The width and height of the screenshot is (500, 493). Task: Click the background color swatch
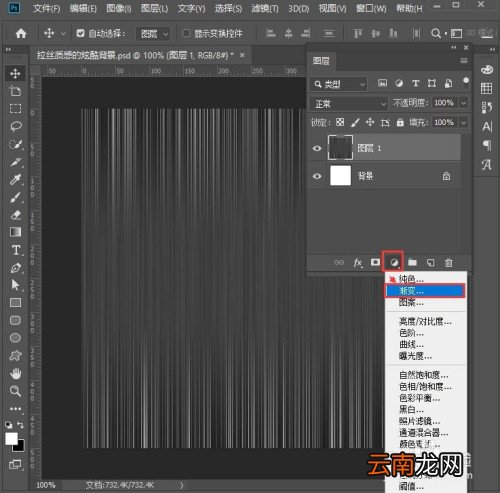pyautogui.click(x=20, y=447)
